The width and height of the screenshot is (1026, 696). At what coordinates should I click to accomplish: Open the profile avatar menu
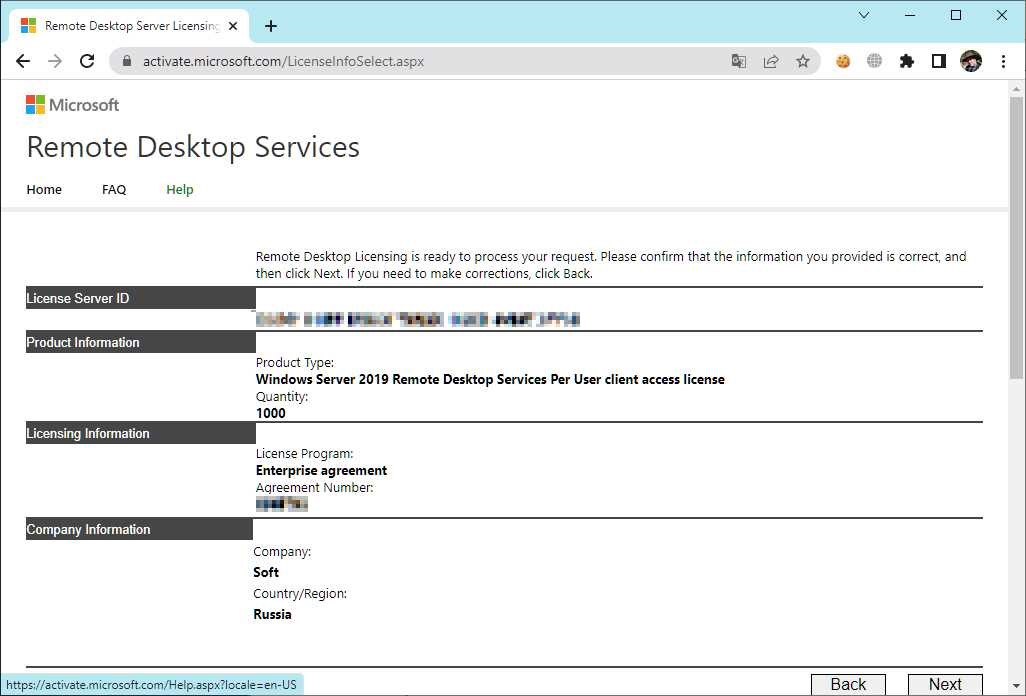coord(971,61)
